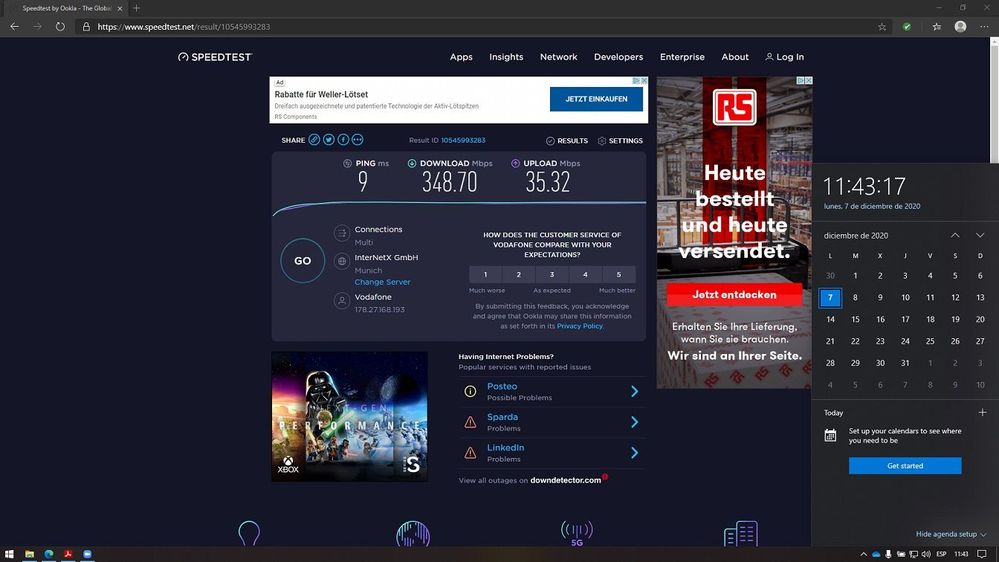999x562 pixels.
Task: Open browser settings and more menu
Action: [x=984, y=27]
